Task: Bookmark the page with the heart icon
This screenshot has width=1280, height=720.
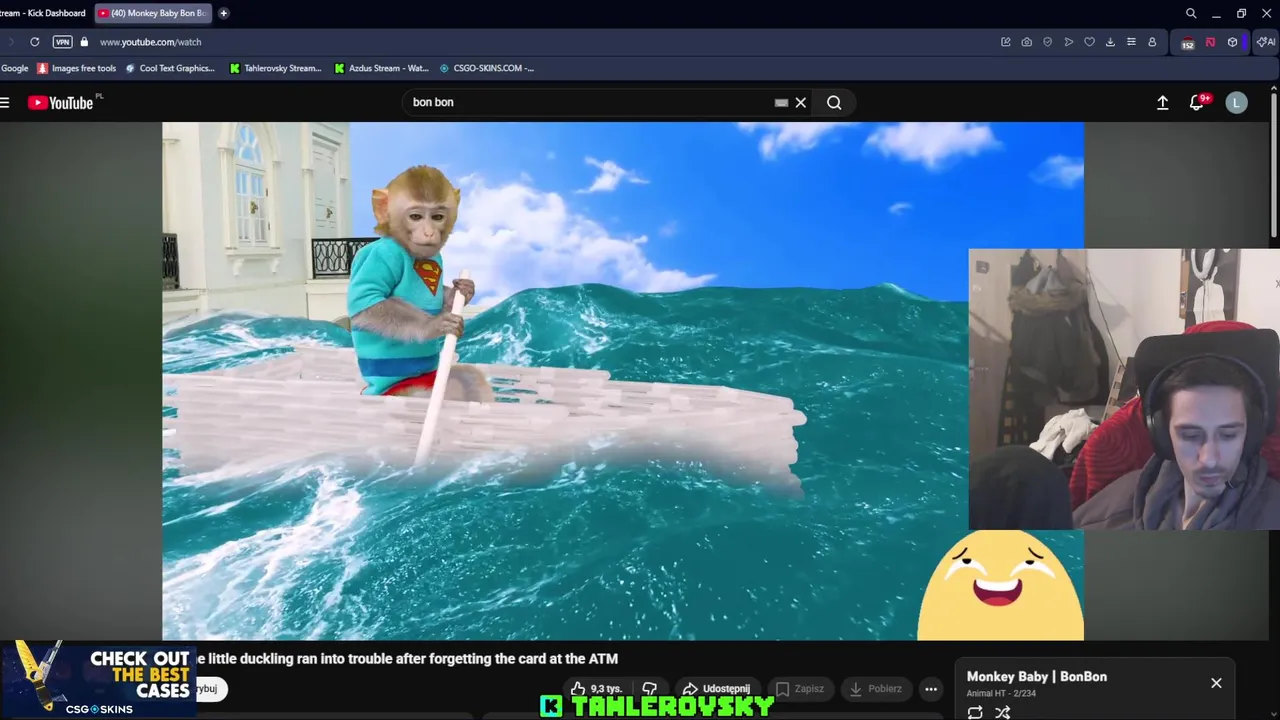Action: pos(1090,42)
